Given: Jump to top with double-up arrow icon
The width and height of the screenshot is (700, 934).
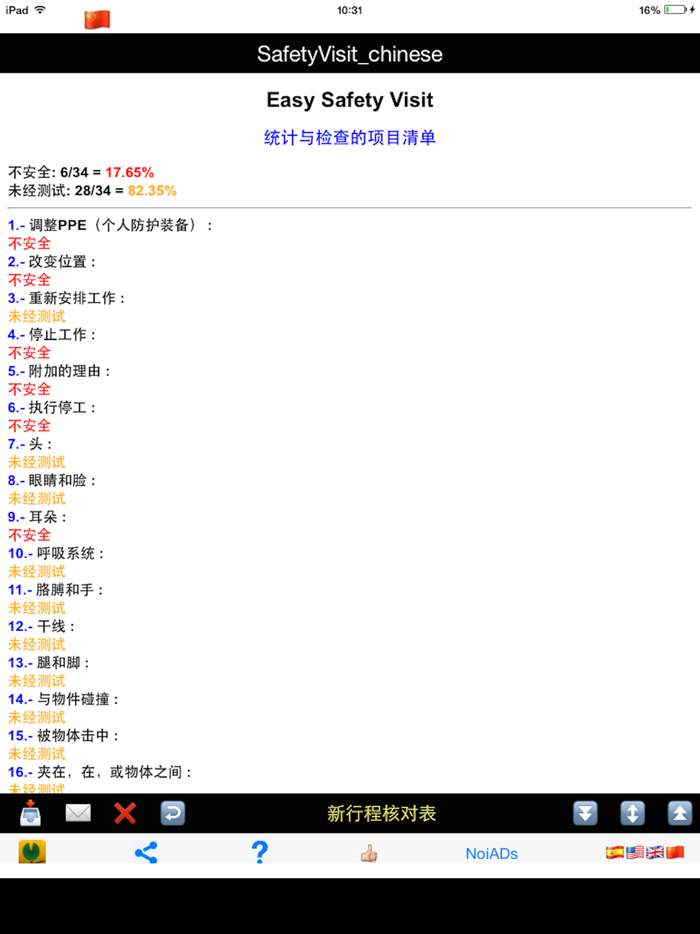Looking at the screenshot, I should click(x=680, y=813).
